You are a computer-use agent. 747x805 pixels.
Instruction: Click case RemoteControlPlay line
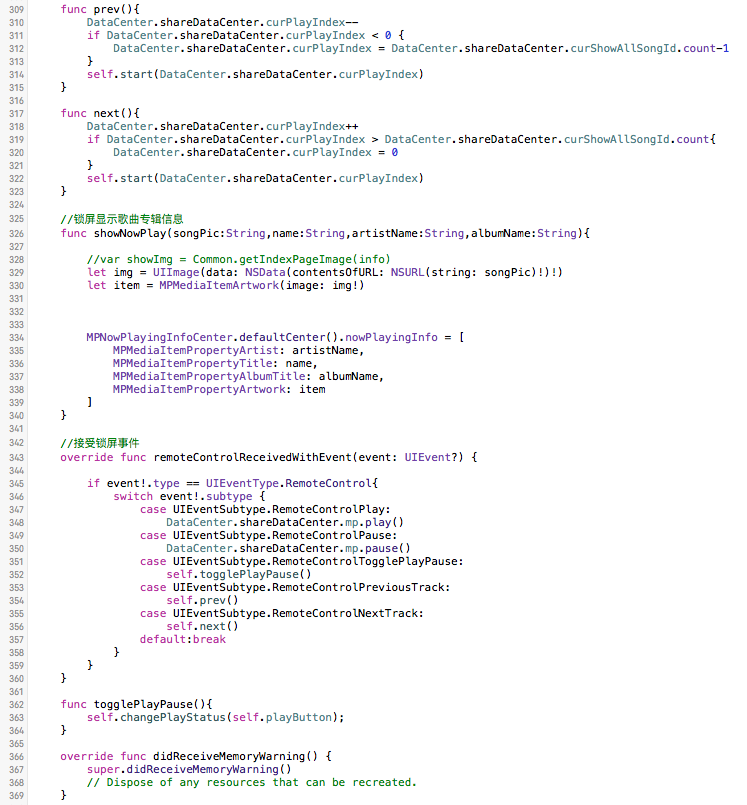pyautogui.click(x=265, y=509)
